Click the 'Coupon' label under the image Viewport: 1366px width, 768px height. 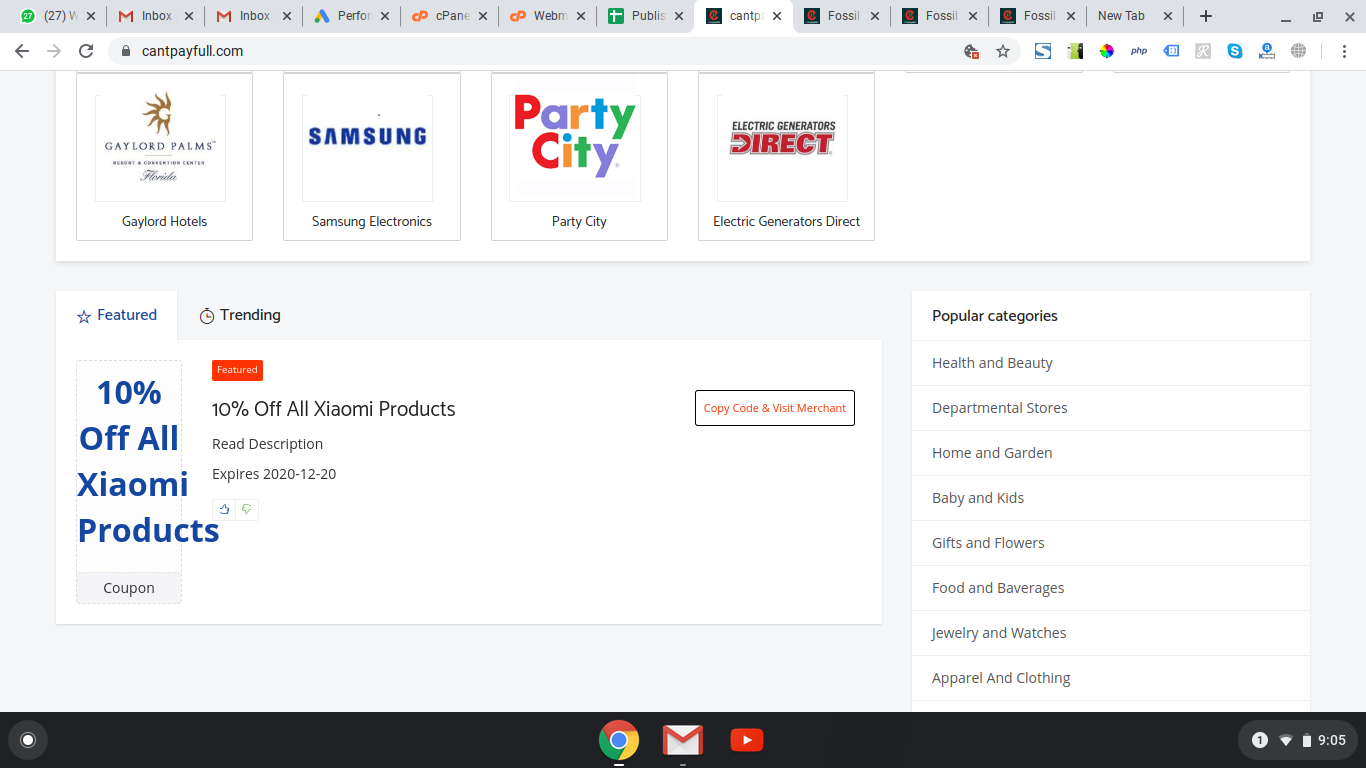(x=129, y=588)
